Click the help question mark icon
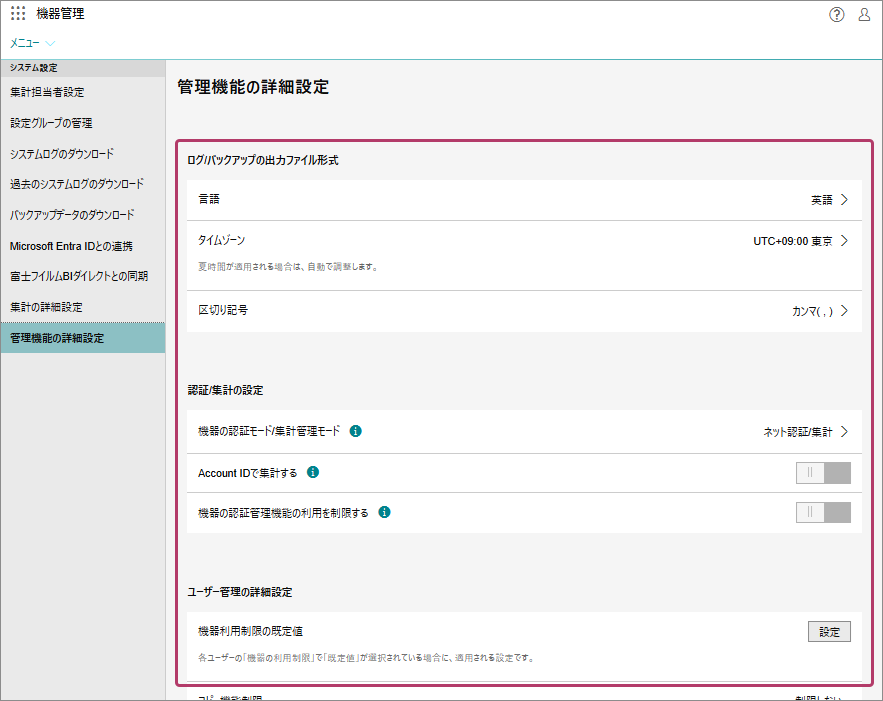The height and width of the screenshot is (701, 883). point(837,14)
